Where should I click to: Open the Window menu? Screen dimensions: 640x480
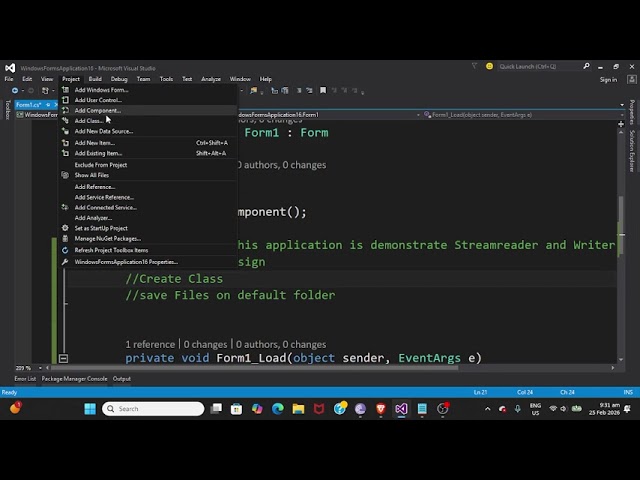coord(240,79)
